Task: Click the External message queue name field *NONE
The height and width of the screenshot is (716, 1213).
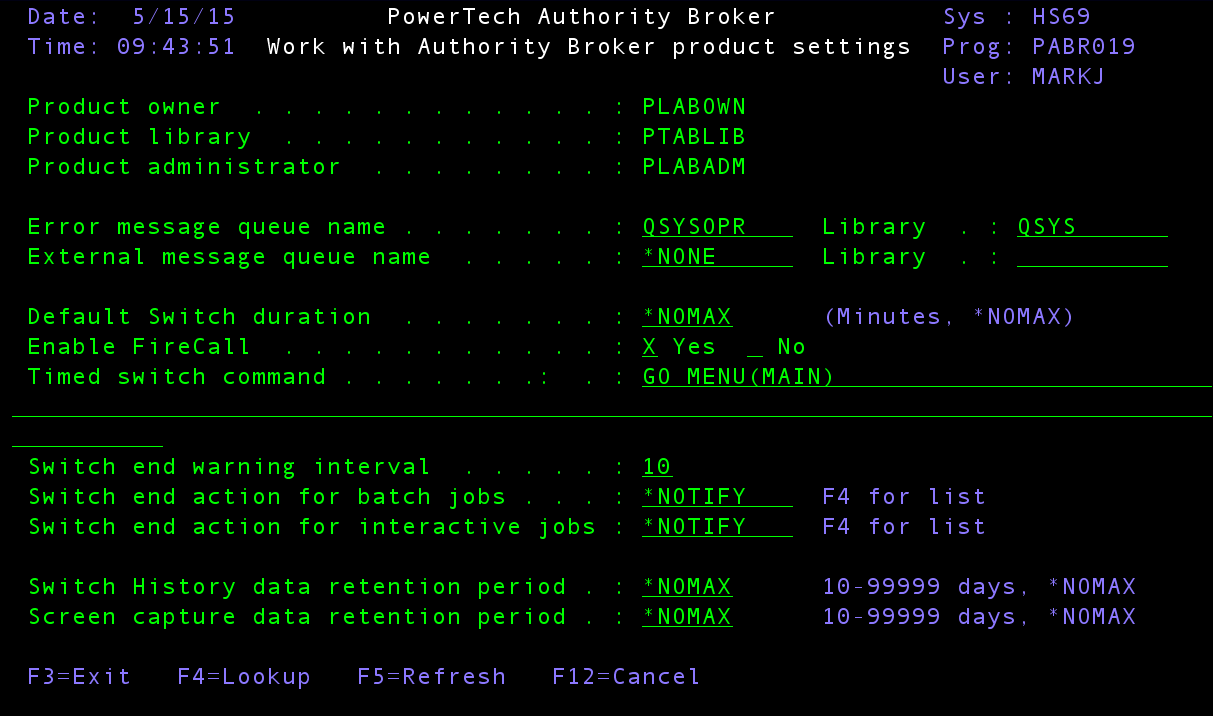Action: [x=718, y=257]
